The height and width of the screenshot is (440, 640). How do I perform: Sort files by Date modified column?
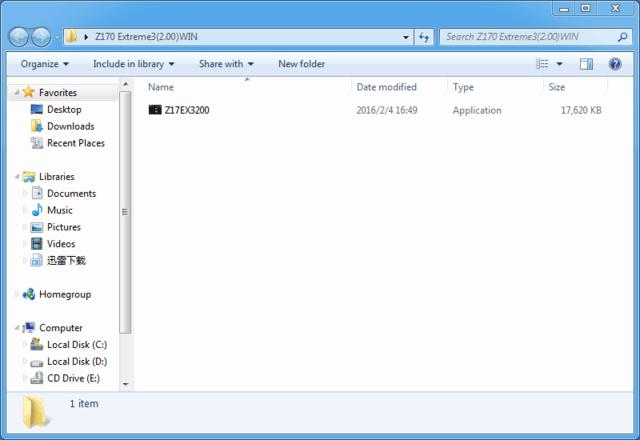(386, 87)
